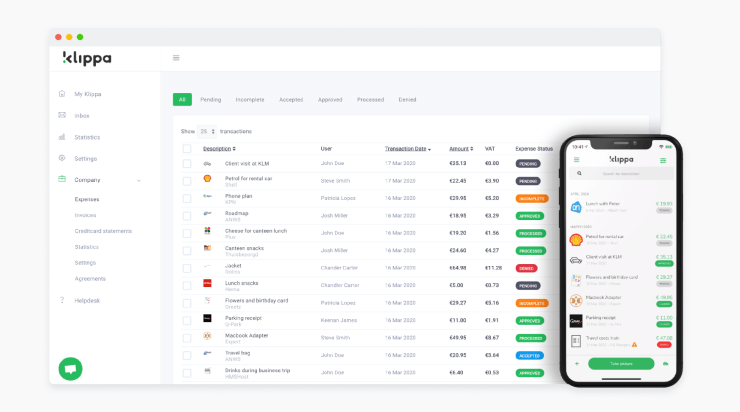Check the Parking receipt row checkbox
The image size is (740, 412).
[x=187, y=321]
